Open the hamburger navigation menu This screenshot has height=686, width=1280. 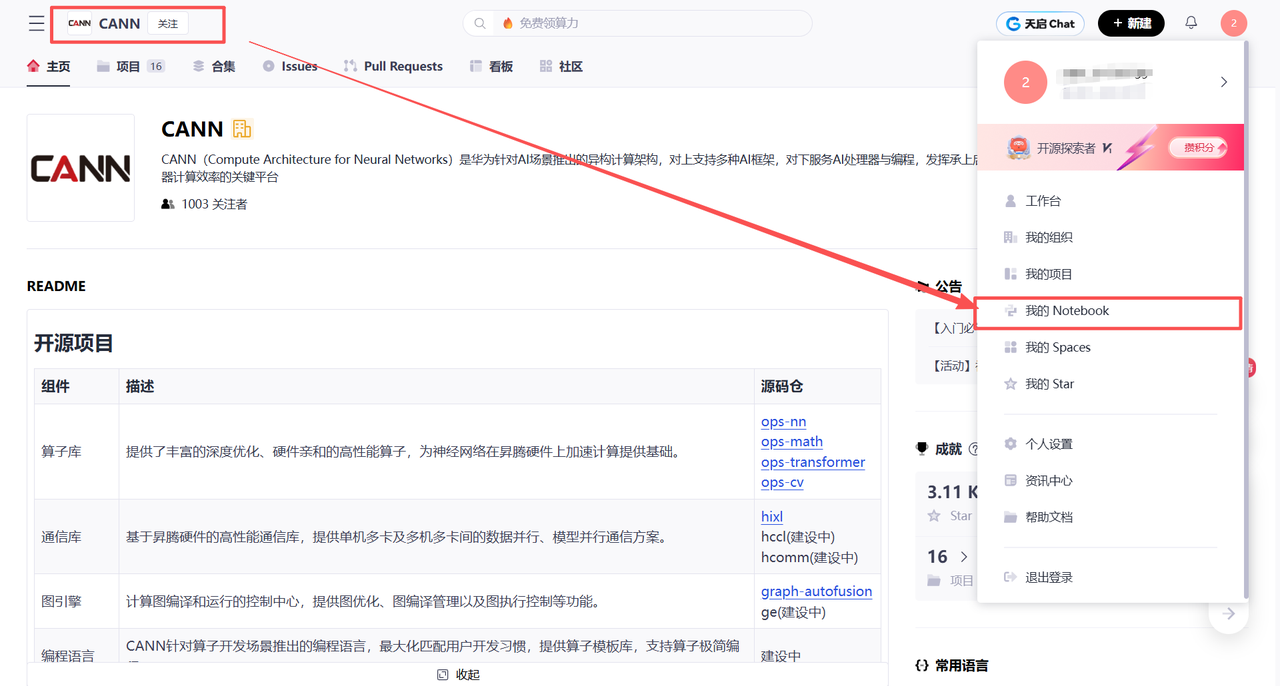[x=36, y=23]
